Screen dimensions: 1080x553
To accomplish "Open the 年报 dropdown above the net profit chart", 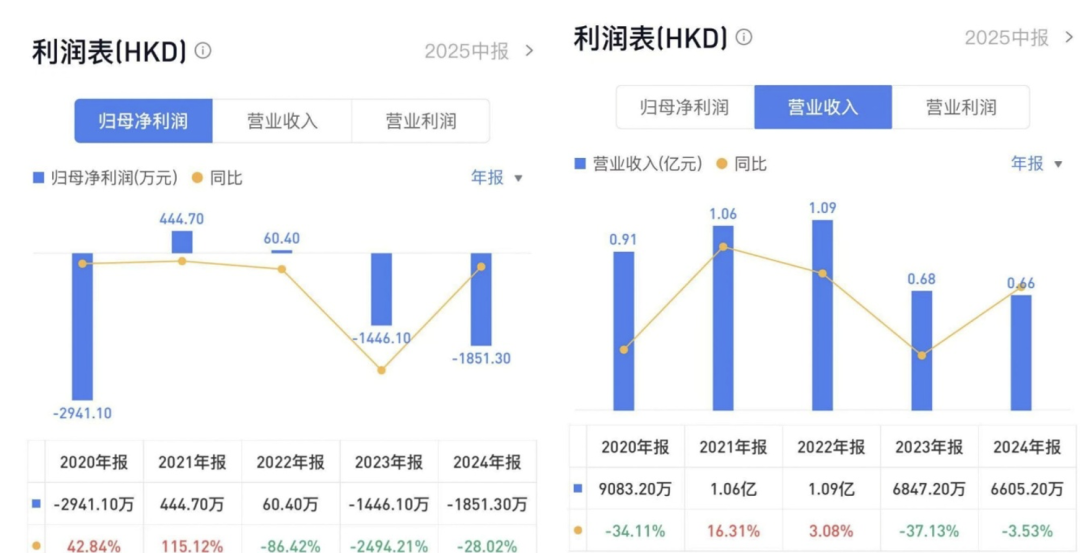I will 496,177.
